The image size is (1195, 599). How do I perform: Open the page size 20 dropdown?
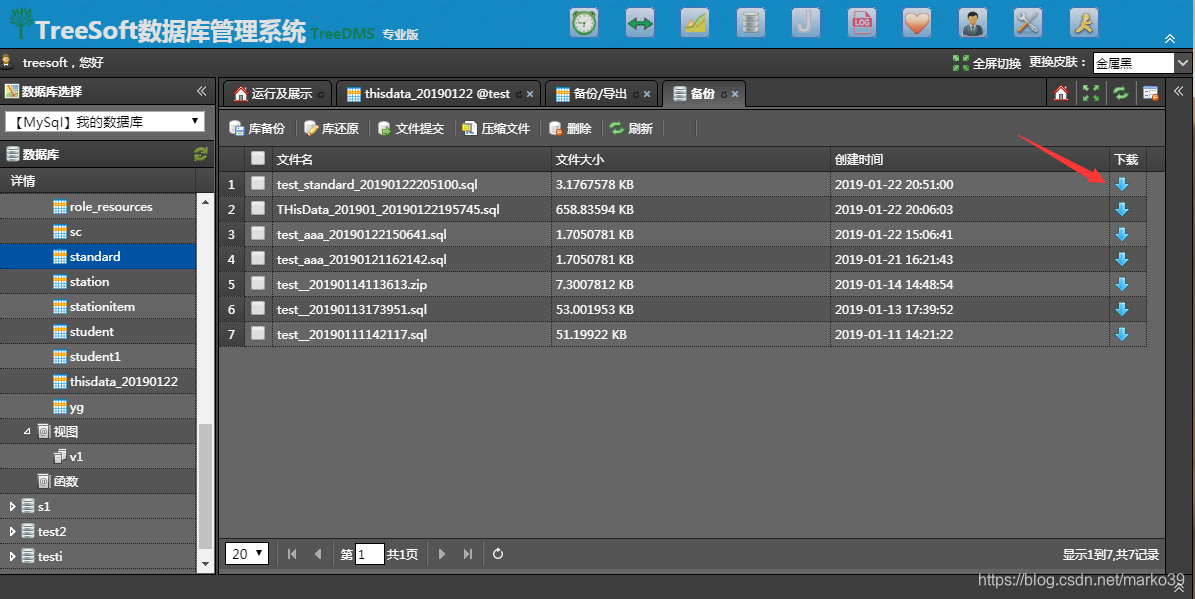(247, 554)
